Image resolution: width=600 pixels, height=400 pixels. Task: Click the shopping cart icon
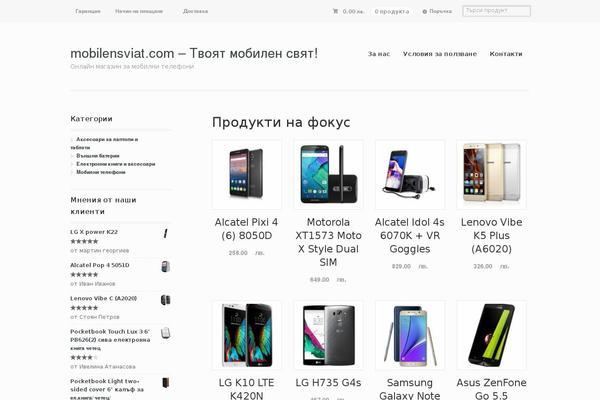pos(335,11)
